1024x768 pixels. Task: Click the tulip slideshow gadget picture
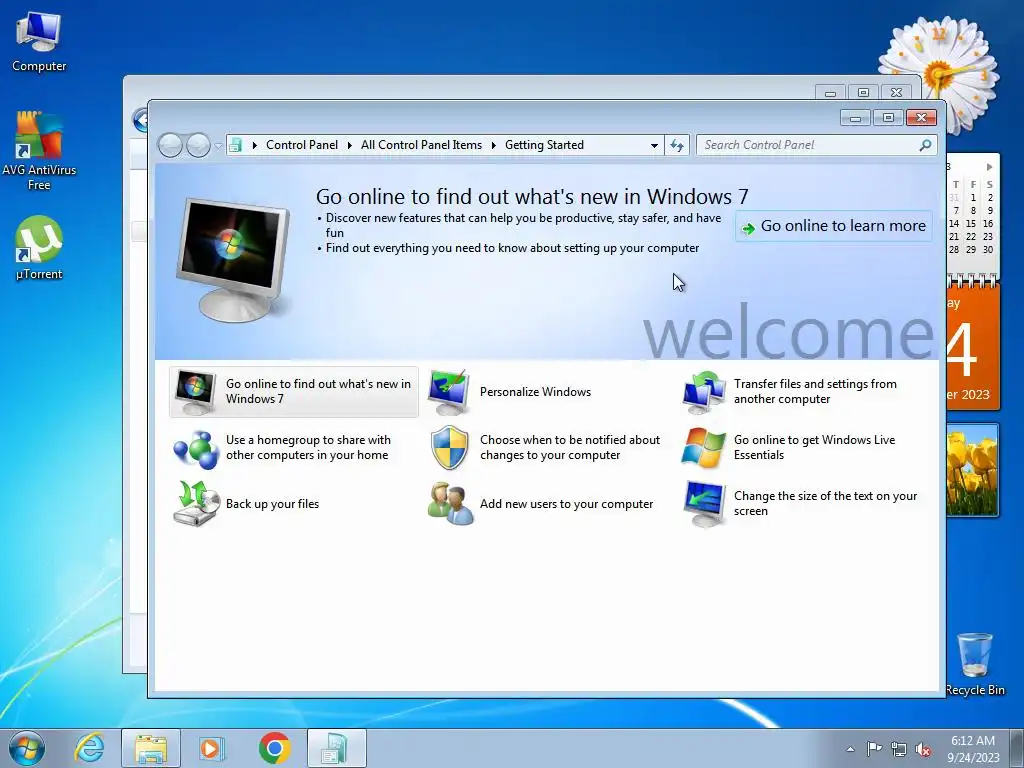point(972,470)
